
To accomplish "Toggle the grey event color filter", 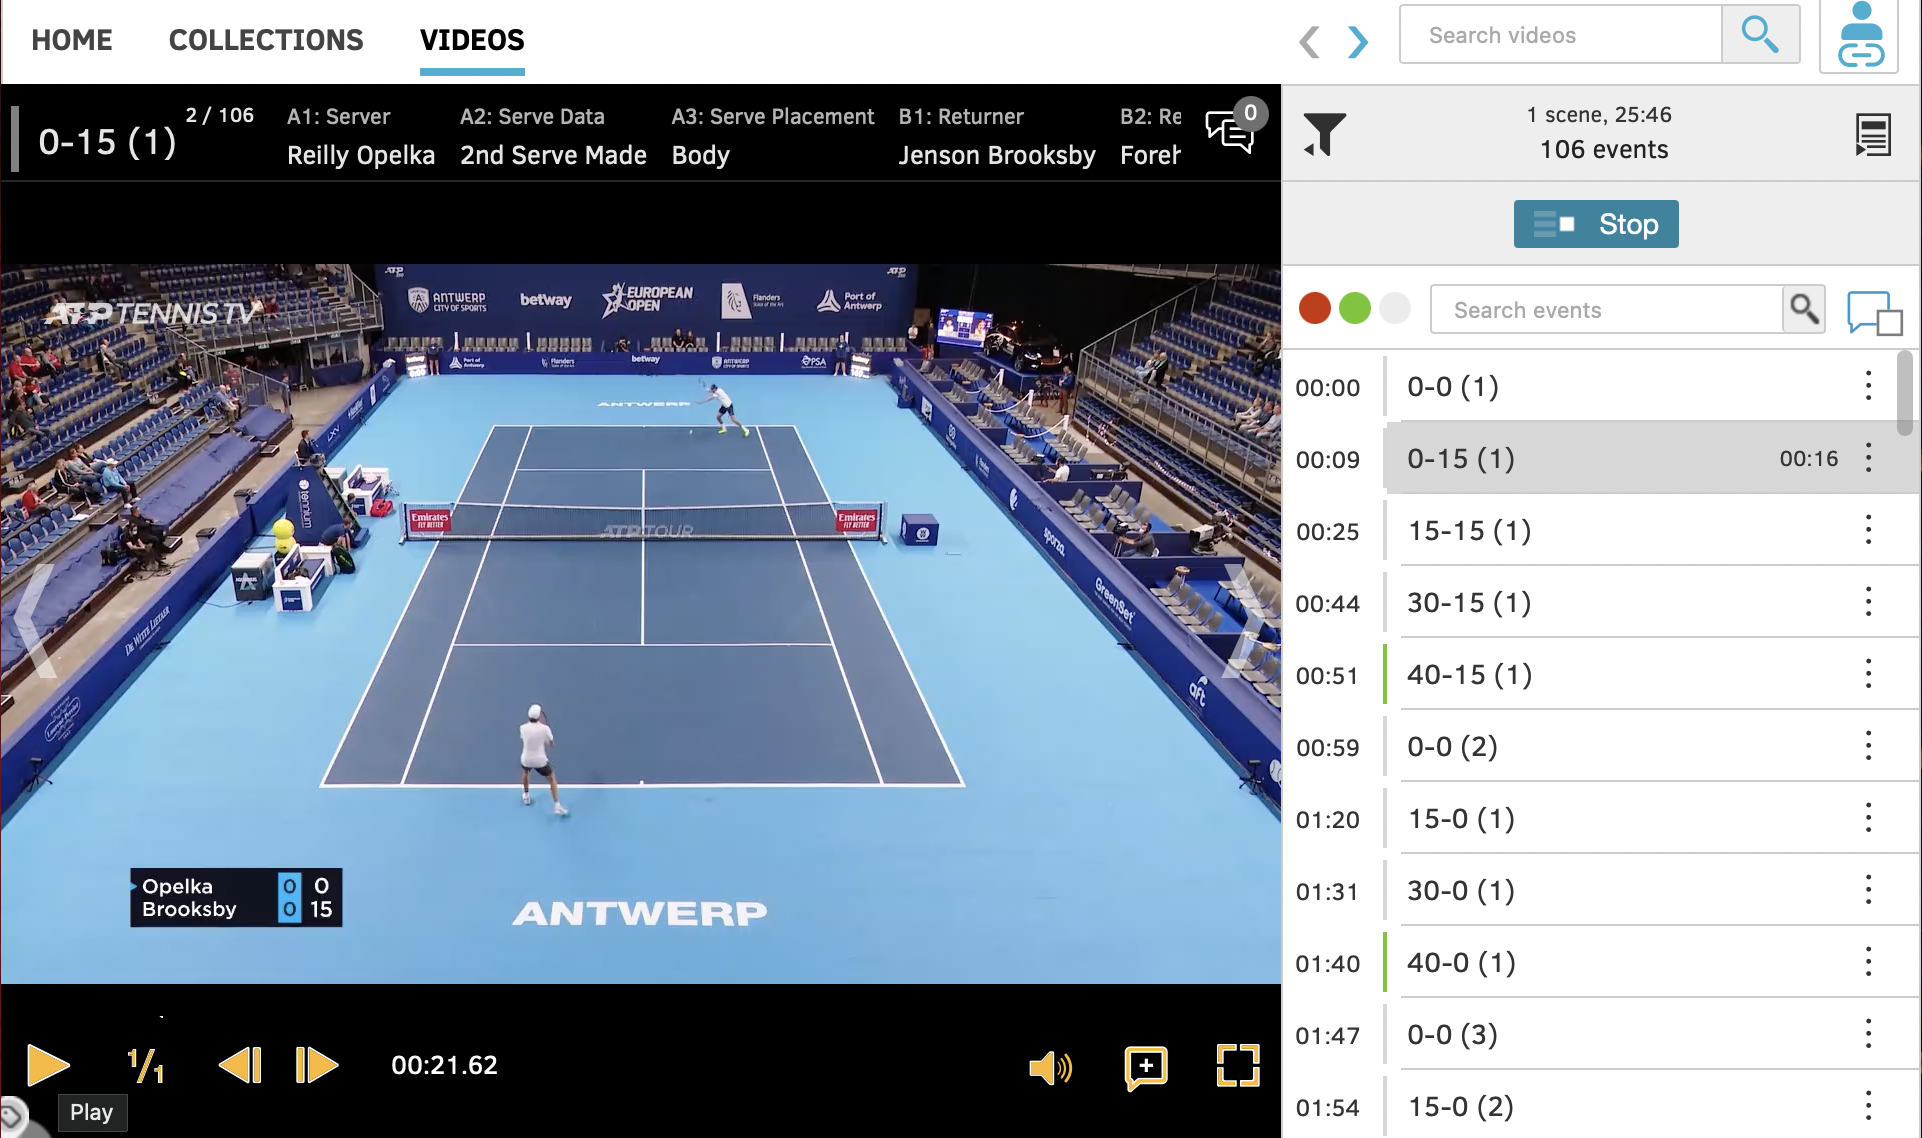I will coord(1394,309).
